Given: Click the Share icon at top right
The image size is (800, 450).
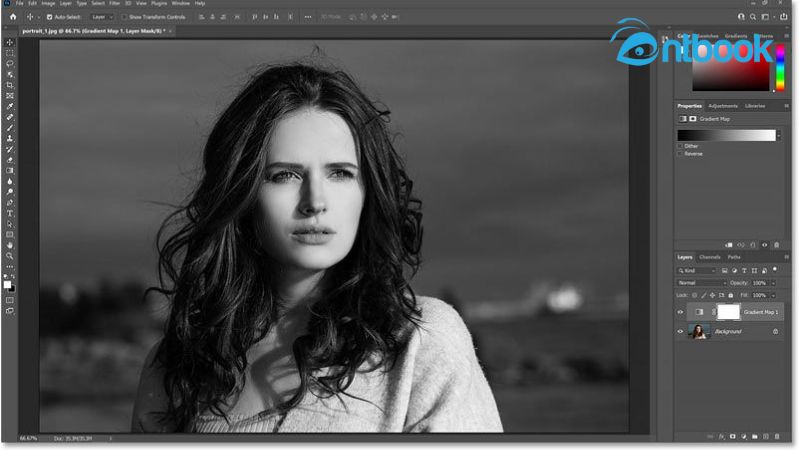Looking at the screenshot, I should [x=784, y=17].
